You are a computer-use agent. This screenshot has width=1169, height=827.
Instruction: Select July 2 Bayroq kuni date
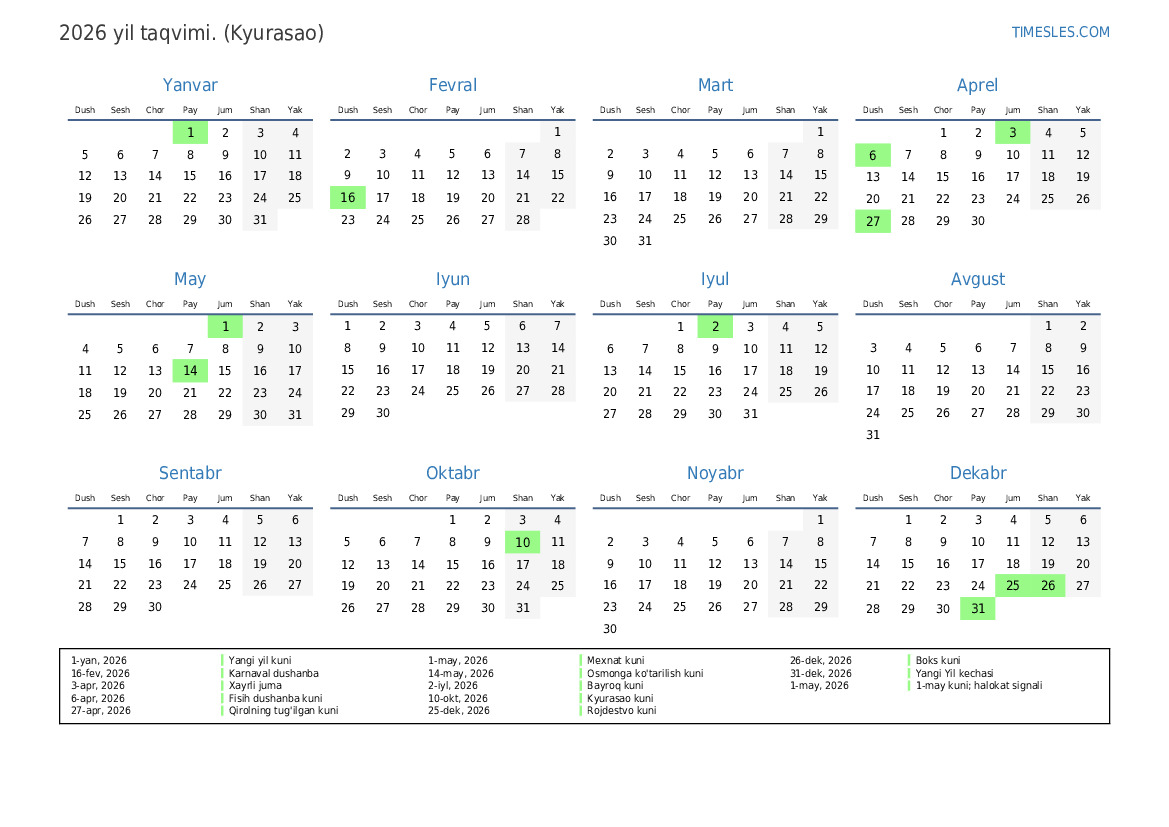tap(715, 327)
